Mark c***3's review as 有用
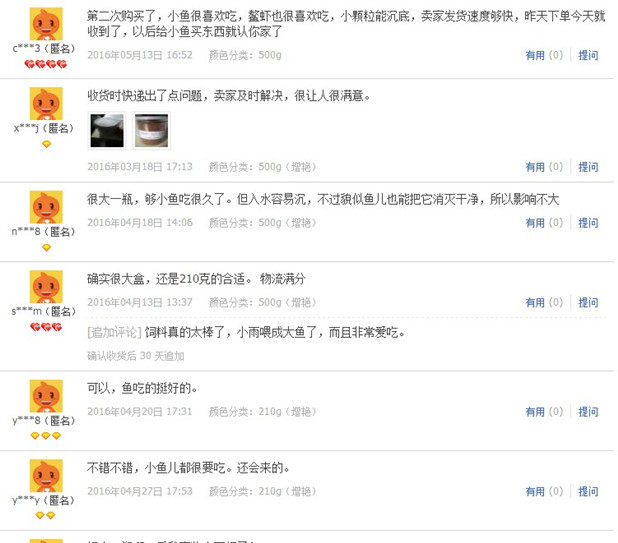The width and height of the screenshot is (618, 543). click(544, 55)
